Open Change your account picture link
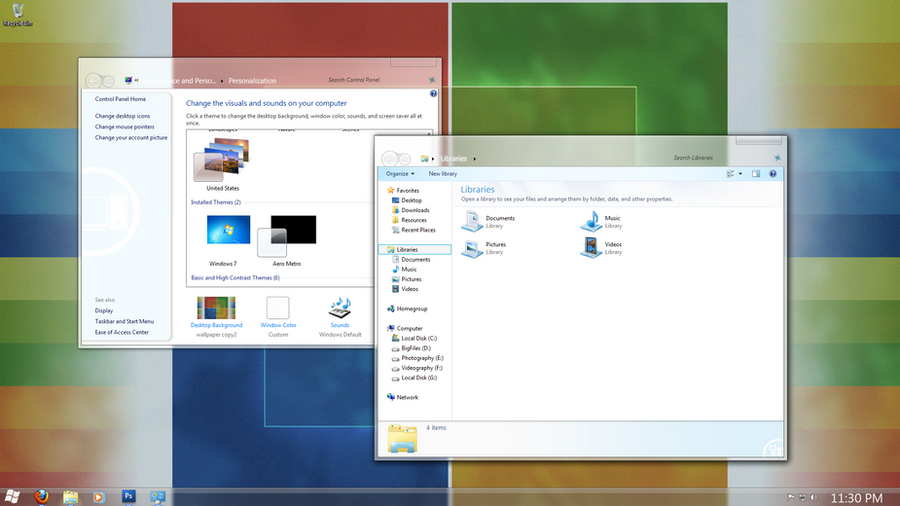Screen dimensions: 900x506 pos(131,138)
